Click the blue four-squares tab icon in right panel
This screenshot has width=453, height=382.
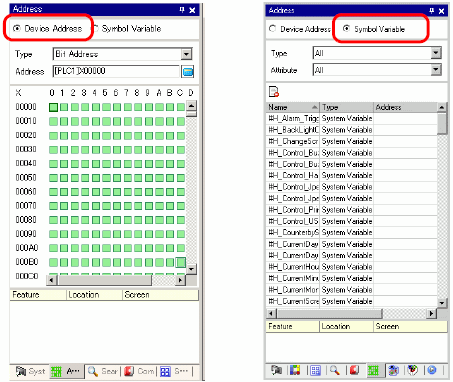click(315, 370)
